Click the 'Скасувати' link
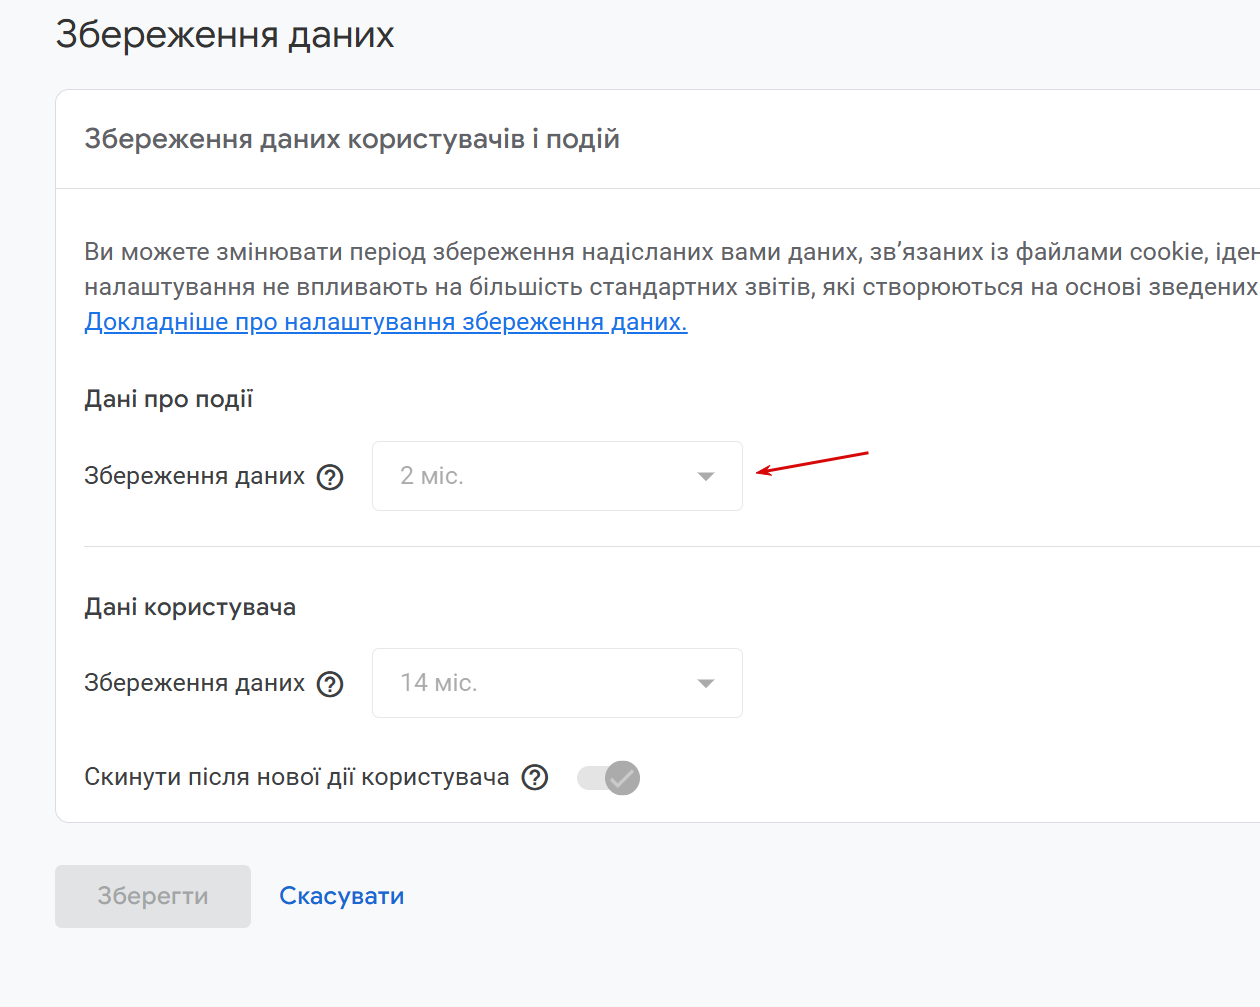1260x1007 pixels. [342, 896]
